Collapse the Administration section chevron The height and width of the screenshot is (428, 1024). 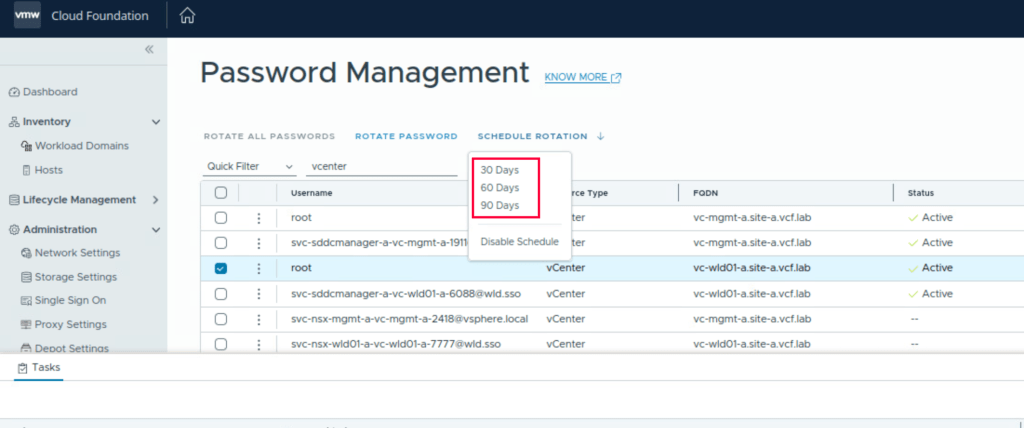click(x=155, y=230)
